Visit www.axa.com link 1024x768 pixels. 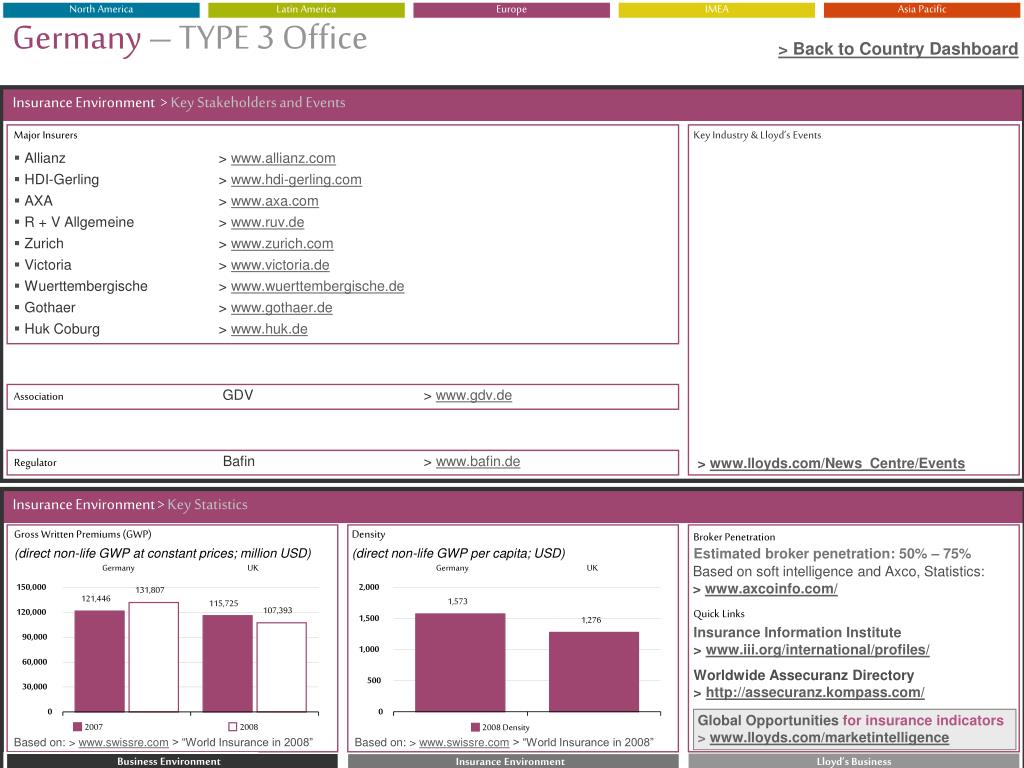pos(274,201)
